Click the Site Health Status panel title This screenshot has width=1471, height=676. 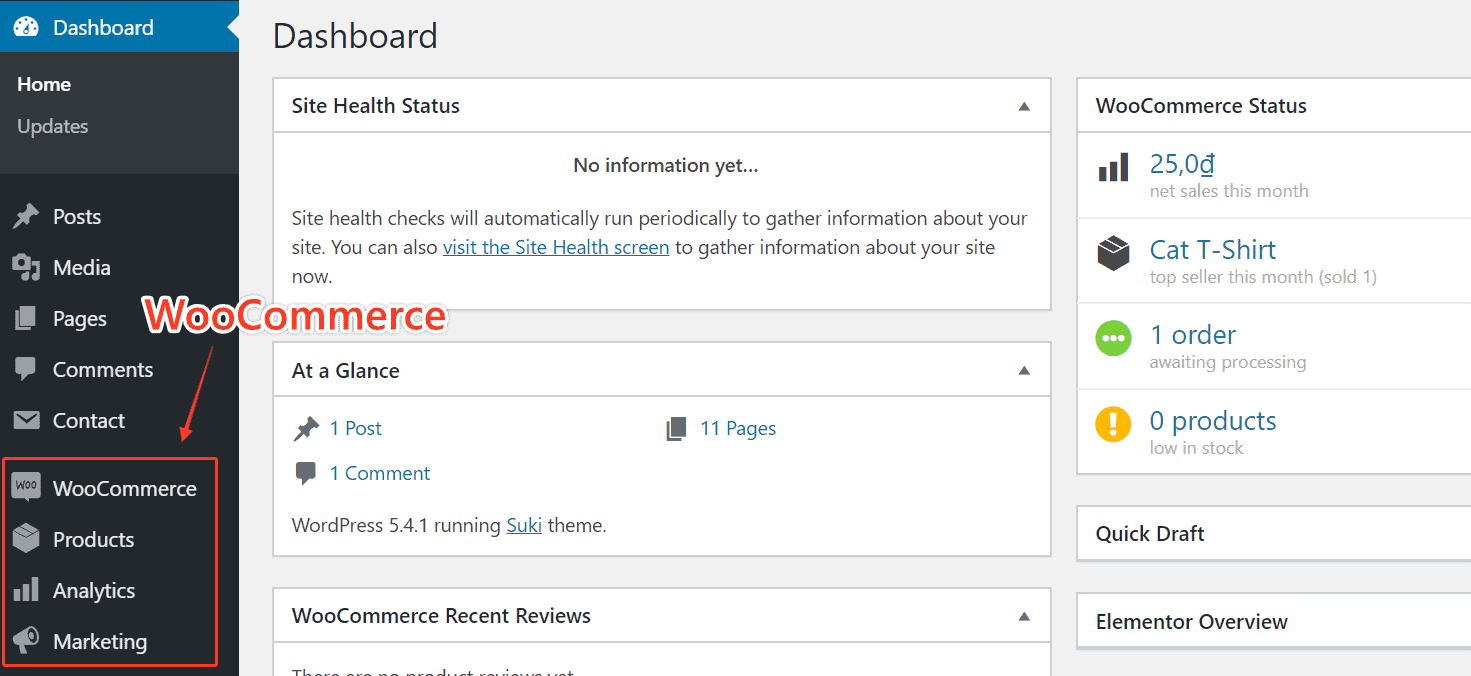click(x=376, y=106)
